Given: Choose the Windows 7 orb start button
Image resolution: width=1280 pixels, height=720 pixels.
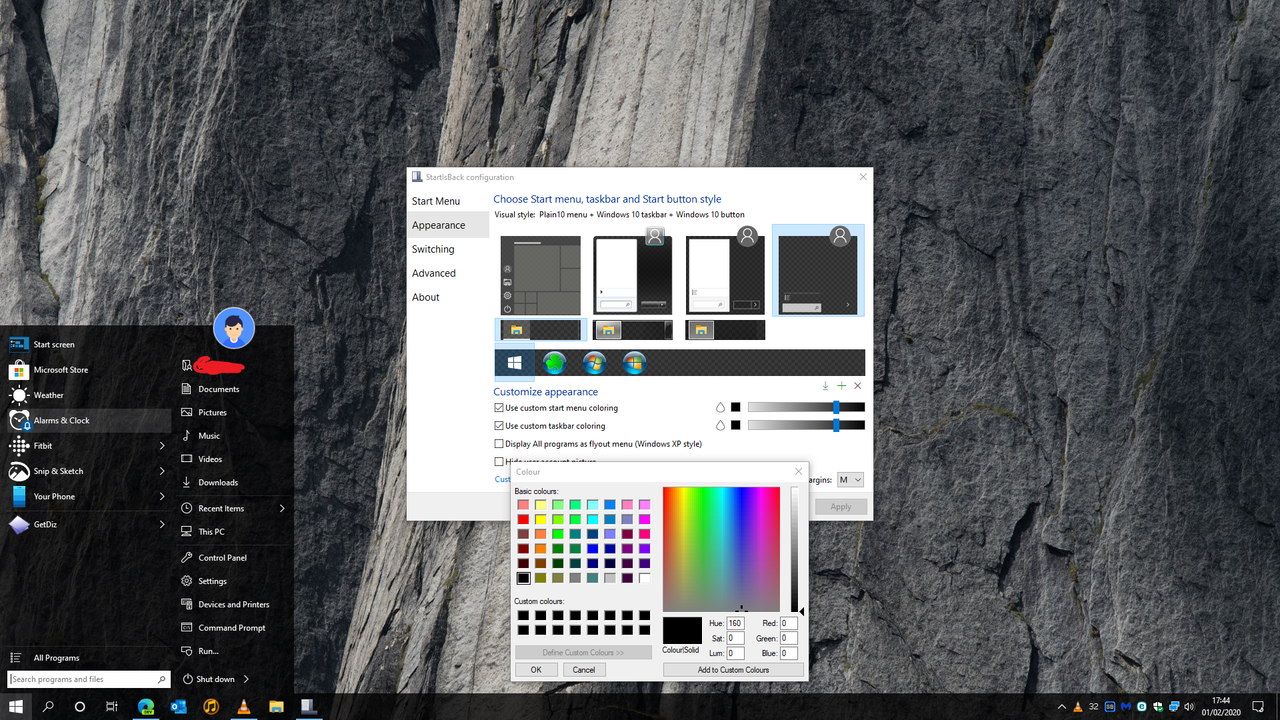Looking at the screenshot, I should click(x=595, y=362).
